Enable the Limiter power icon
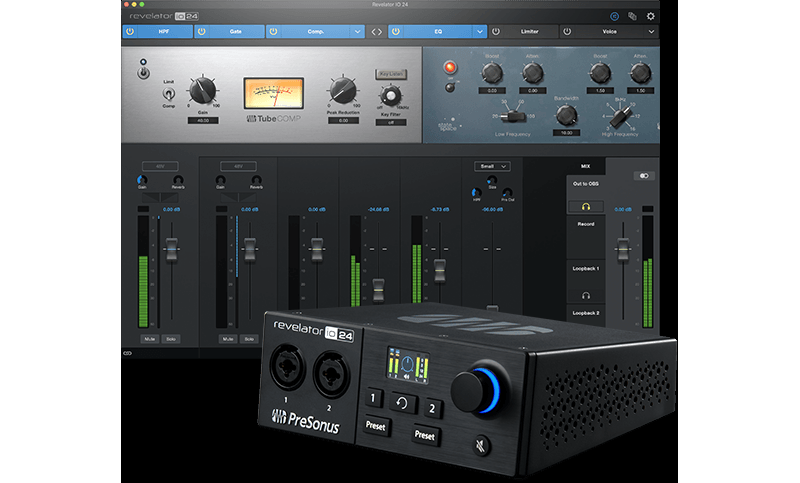The width and height of the screenshot is (800, 483). coord(495,32)
